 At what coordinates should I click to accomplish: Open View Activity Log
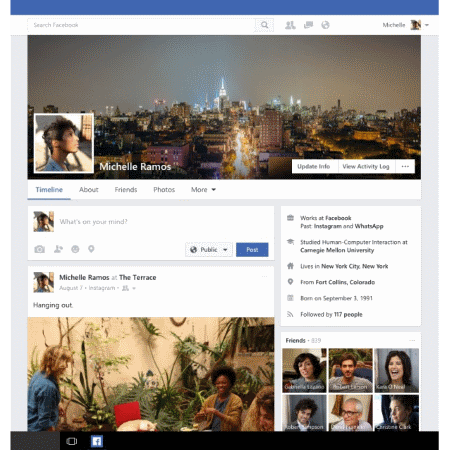[366, 166]
